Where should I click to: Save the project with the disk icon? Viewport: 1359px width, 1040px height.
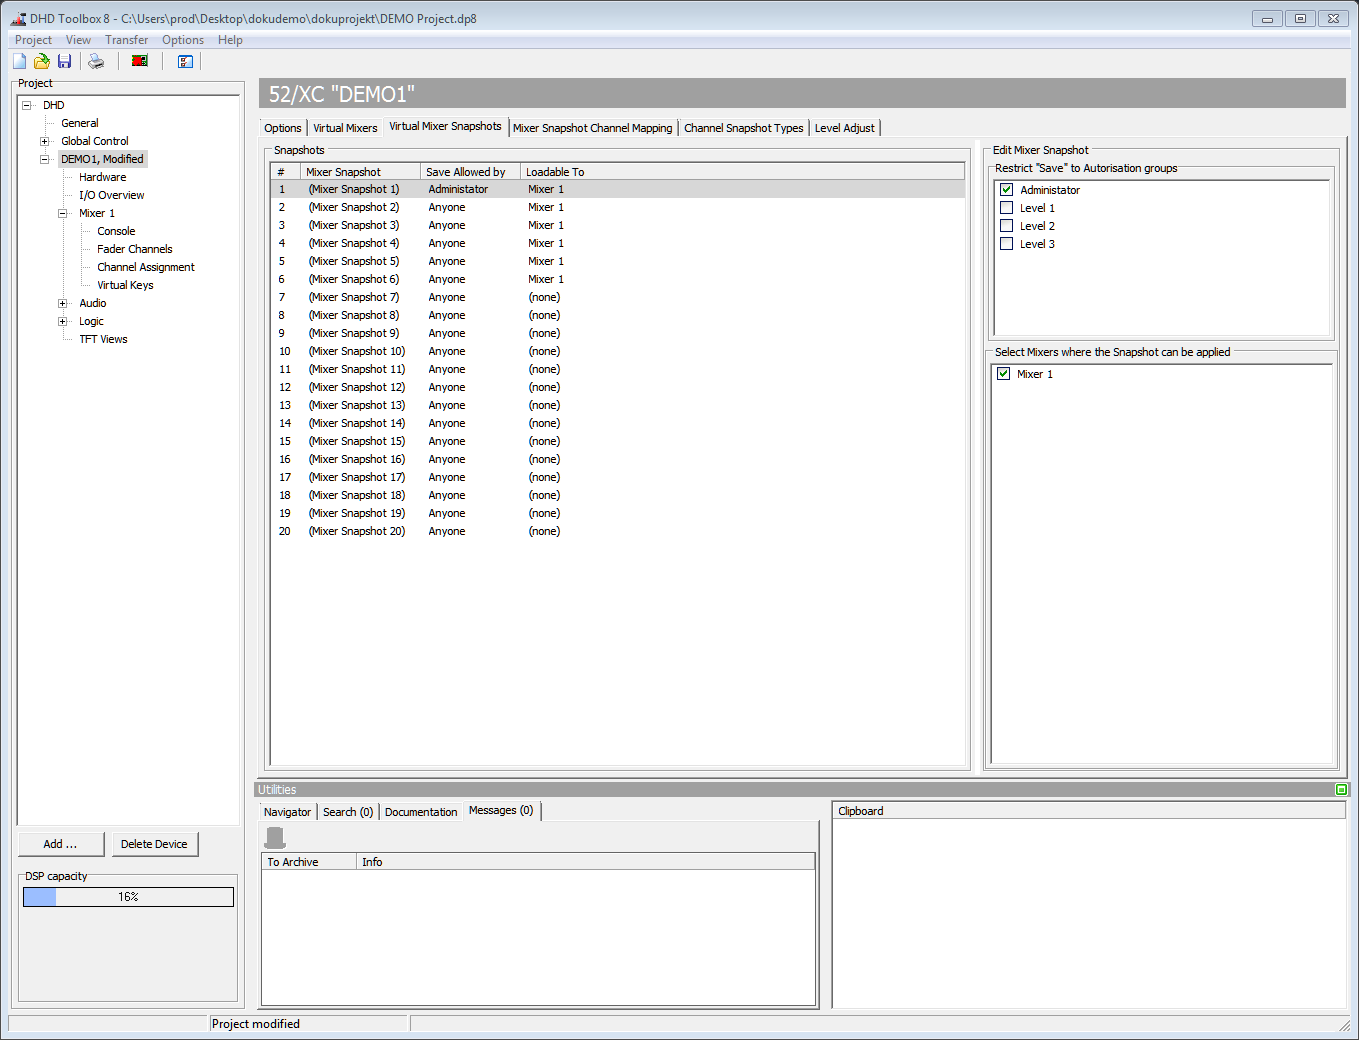tap(64, 61)
